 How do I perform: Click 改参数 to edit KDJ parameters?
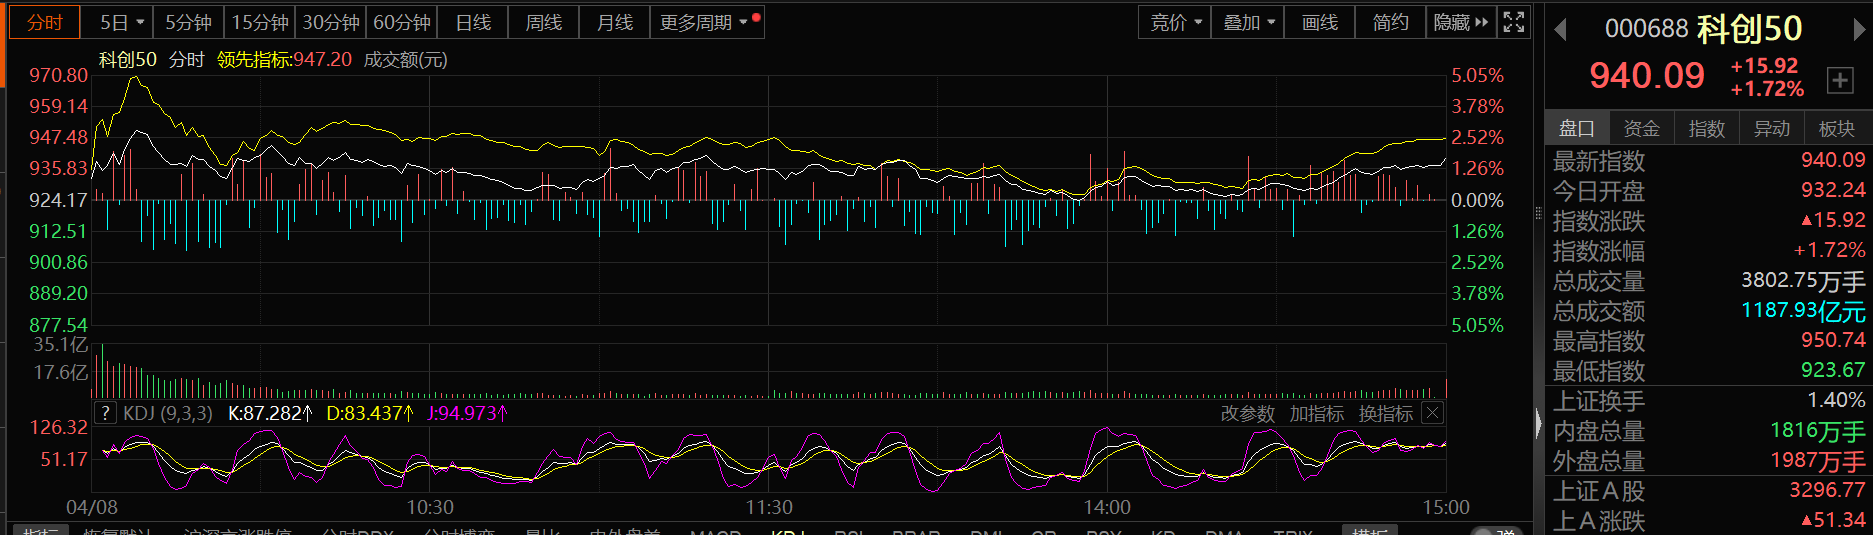tap(1248, 413)
